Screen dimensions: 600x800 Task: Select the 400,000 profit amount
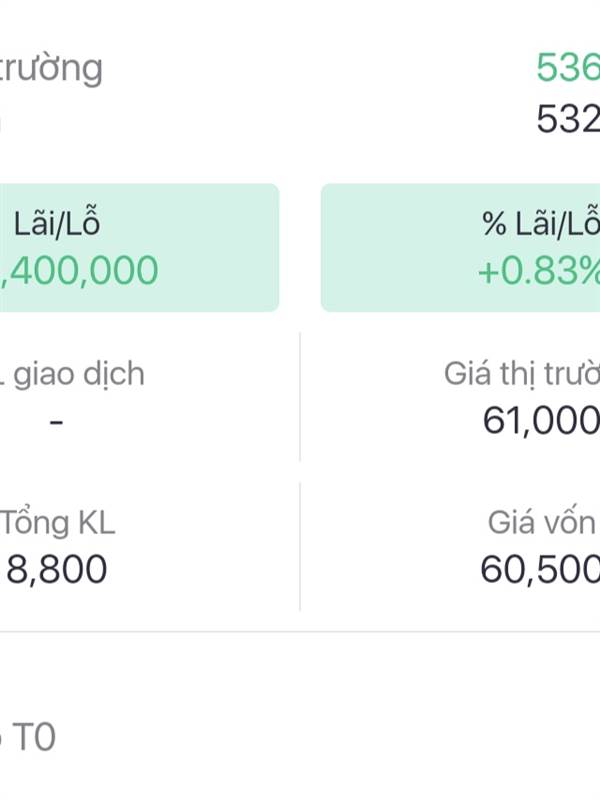tap(80, 271)
